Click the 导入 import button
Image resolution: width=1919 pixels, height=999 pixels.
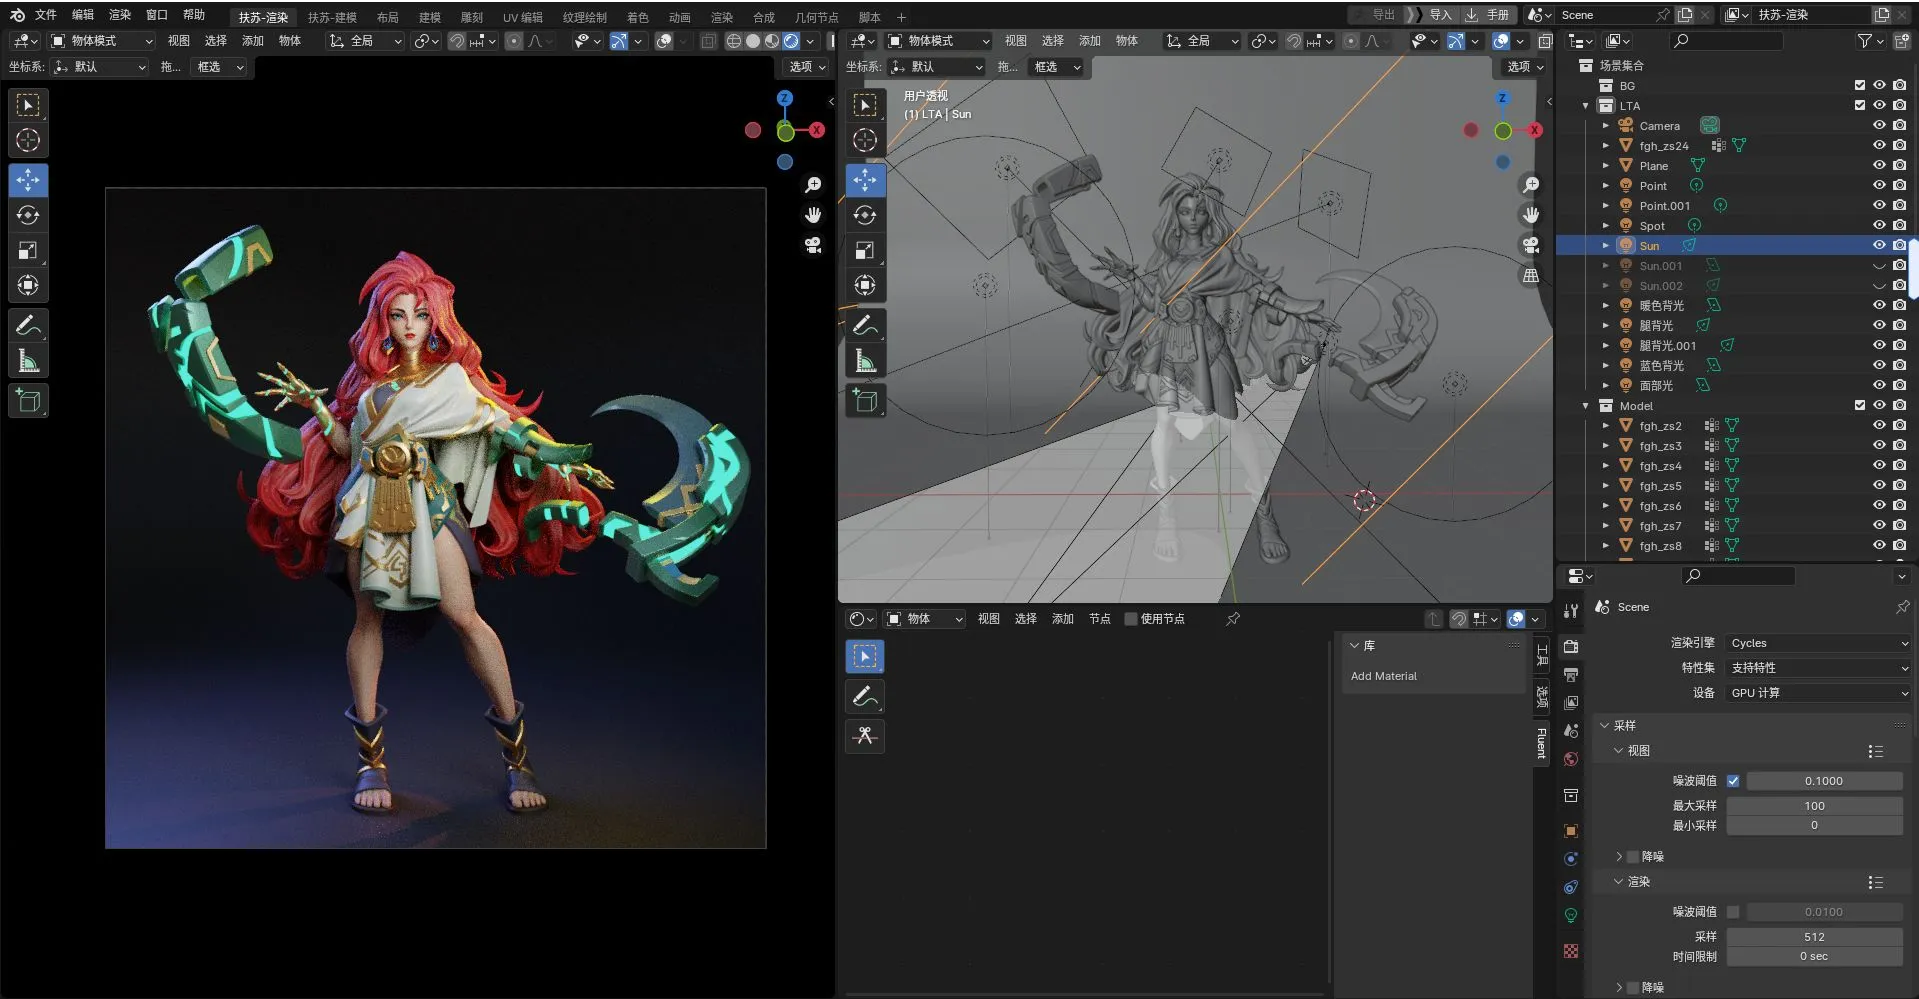(1439, 15)
